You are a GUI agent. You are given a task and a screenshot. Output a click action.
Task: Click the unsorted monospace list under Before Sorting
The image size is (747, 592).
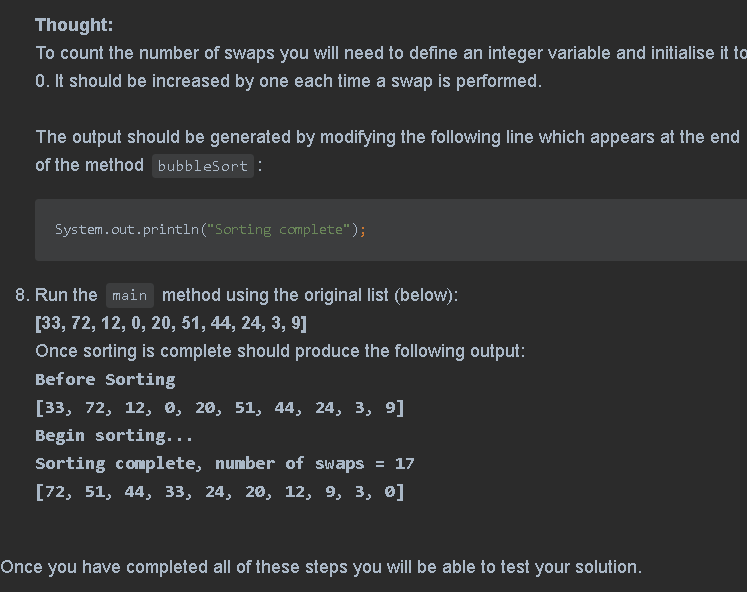pos(220,408)
